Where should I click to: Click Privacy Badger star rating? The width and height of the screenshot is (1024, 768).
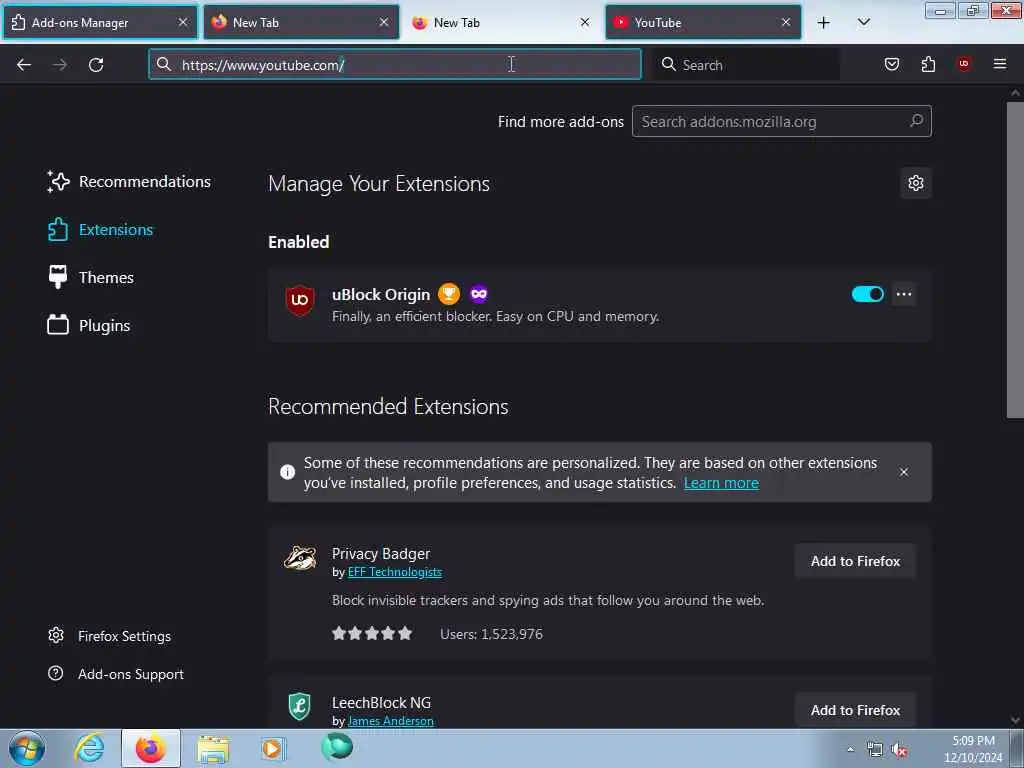pyautogui.click(x=372, y=633)
